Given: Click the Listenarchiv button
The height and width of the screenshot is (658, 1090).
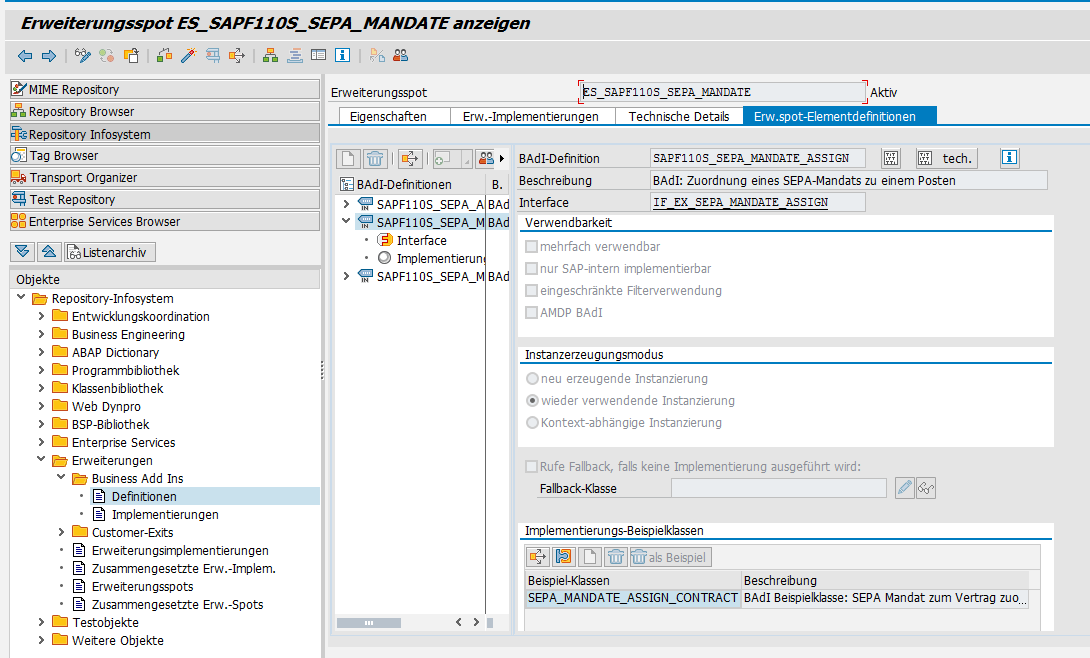Looking at the screenshot, I should [x=110, y=251].
